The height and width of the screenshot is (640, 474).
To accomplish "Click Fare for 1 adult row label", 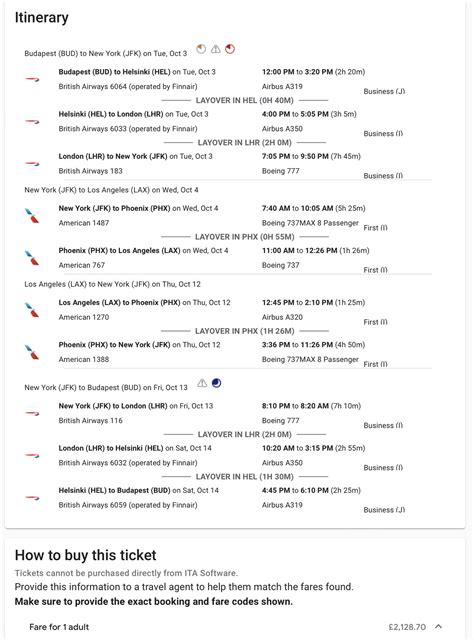I will 59,627.
